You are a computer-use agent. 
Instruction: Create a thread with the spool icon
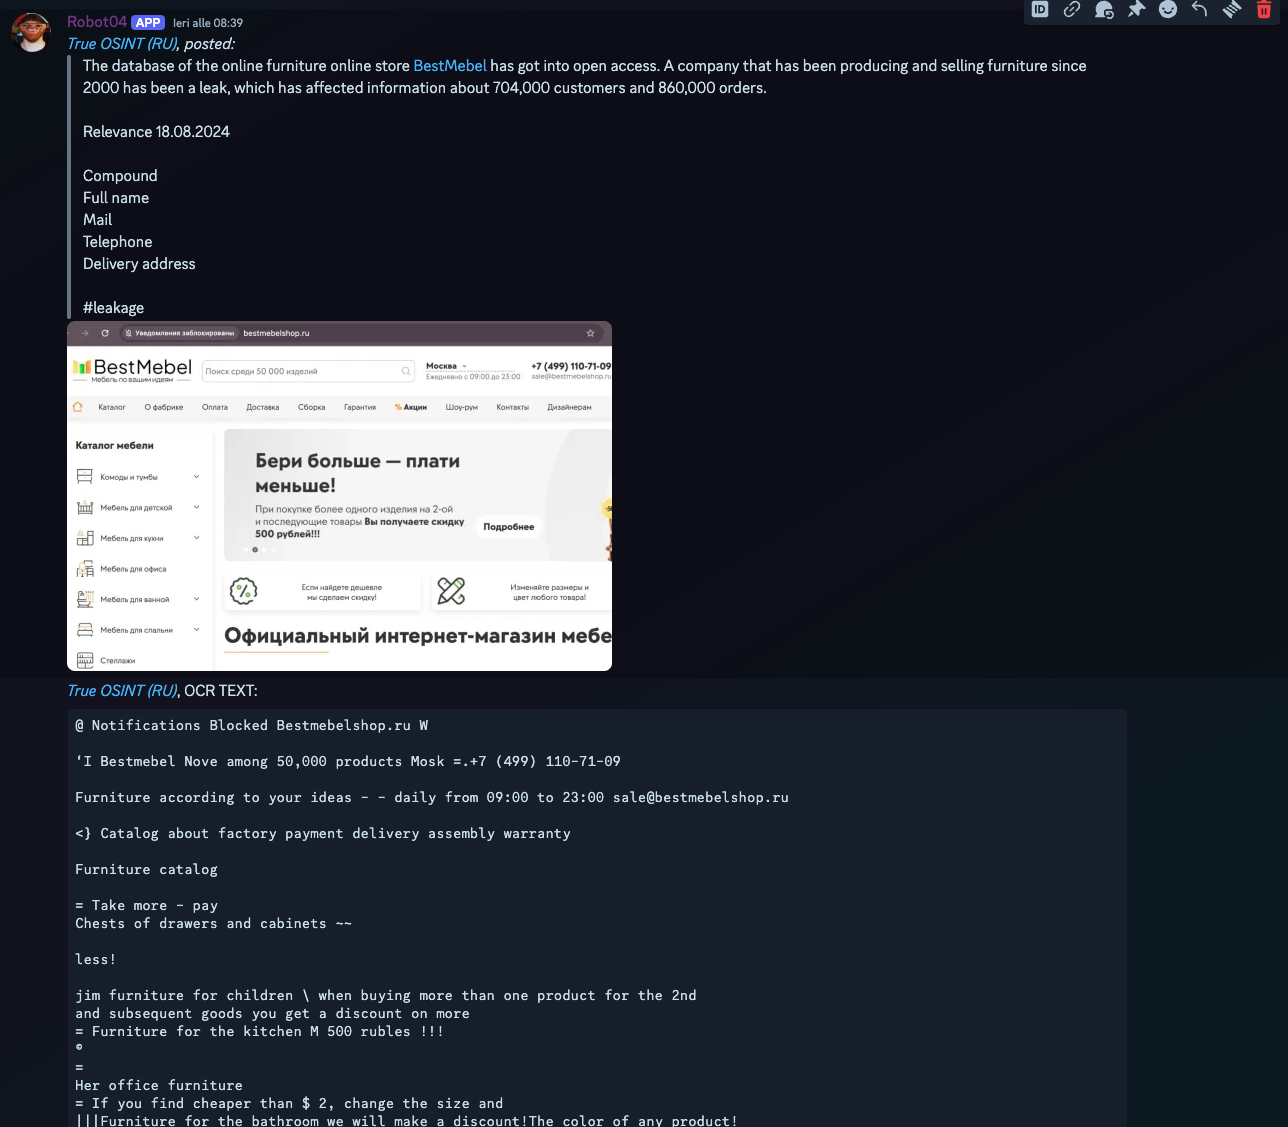[x=1232, y=9]
